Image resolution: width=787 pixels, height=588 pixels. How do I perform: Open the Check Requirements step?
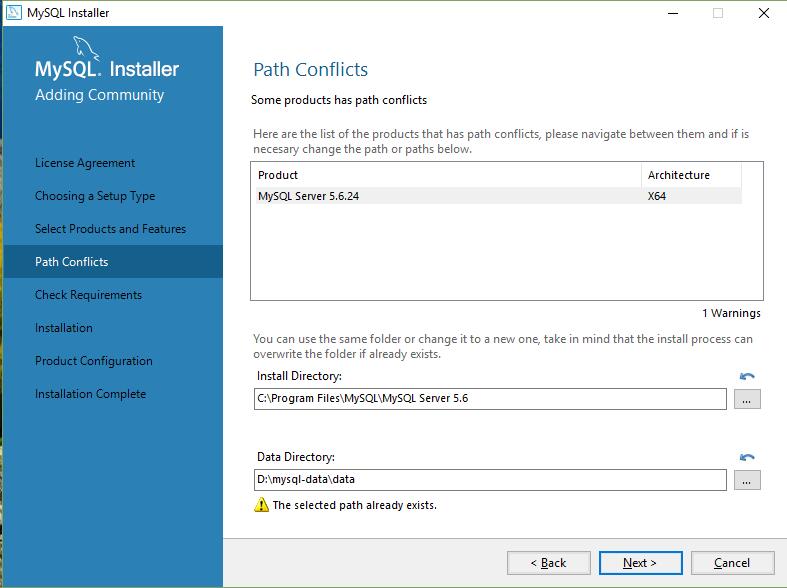click(x=88, y=295)
